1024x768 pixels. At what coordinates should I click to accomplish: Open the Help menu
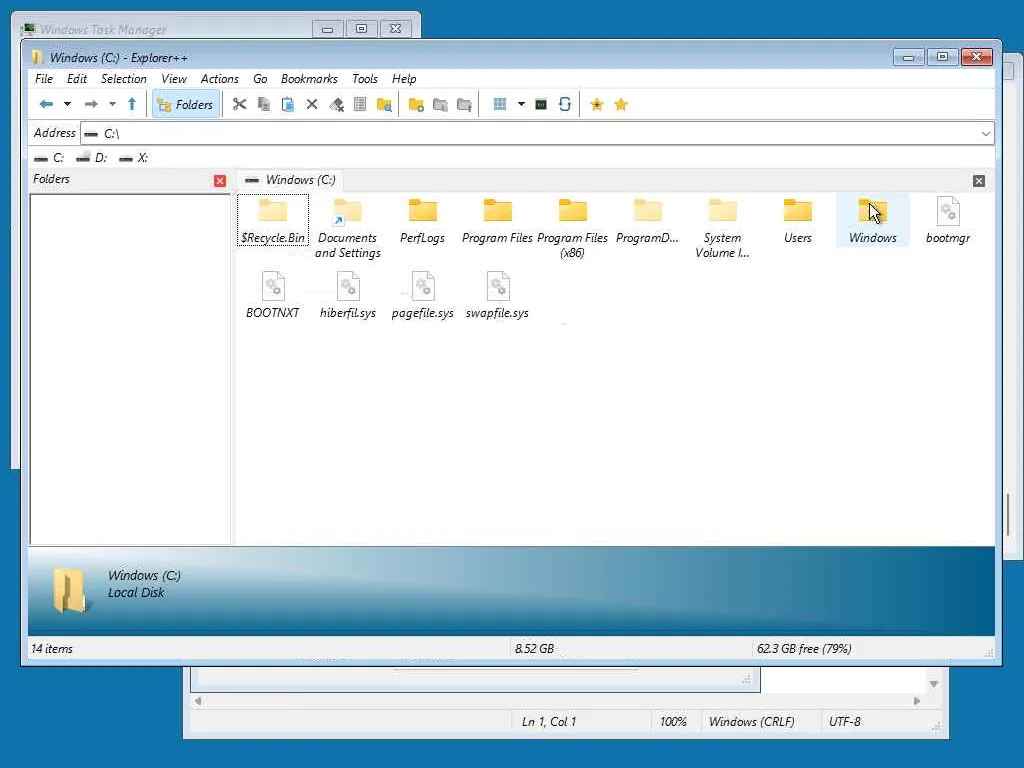pos(404,78)
